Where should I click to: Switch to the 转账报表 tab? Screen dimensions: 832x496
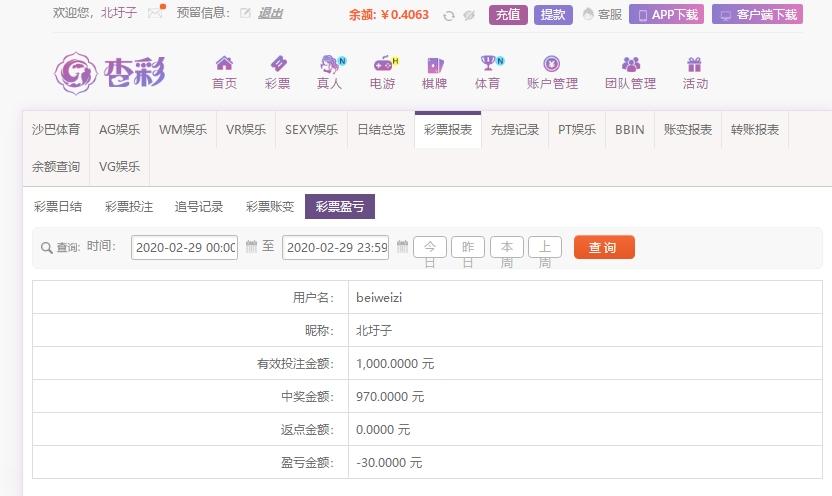point(755,129)
